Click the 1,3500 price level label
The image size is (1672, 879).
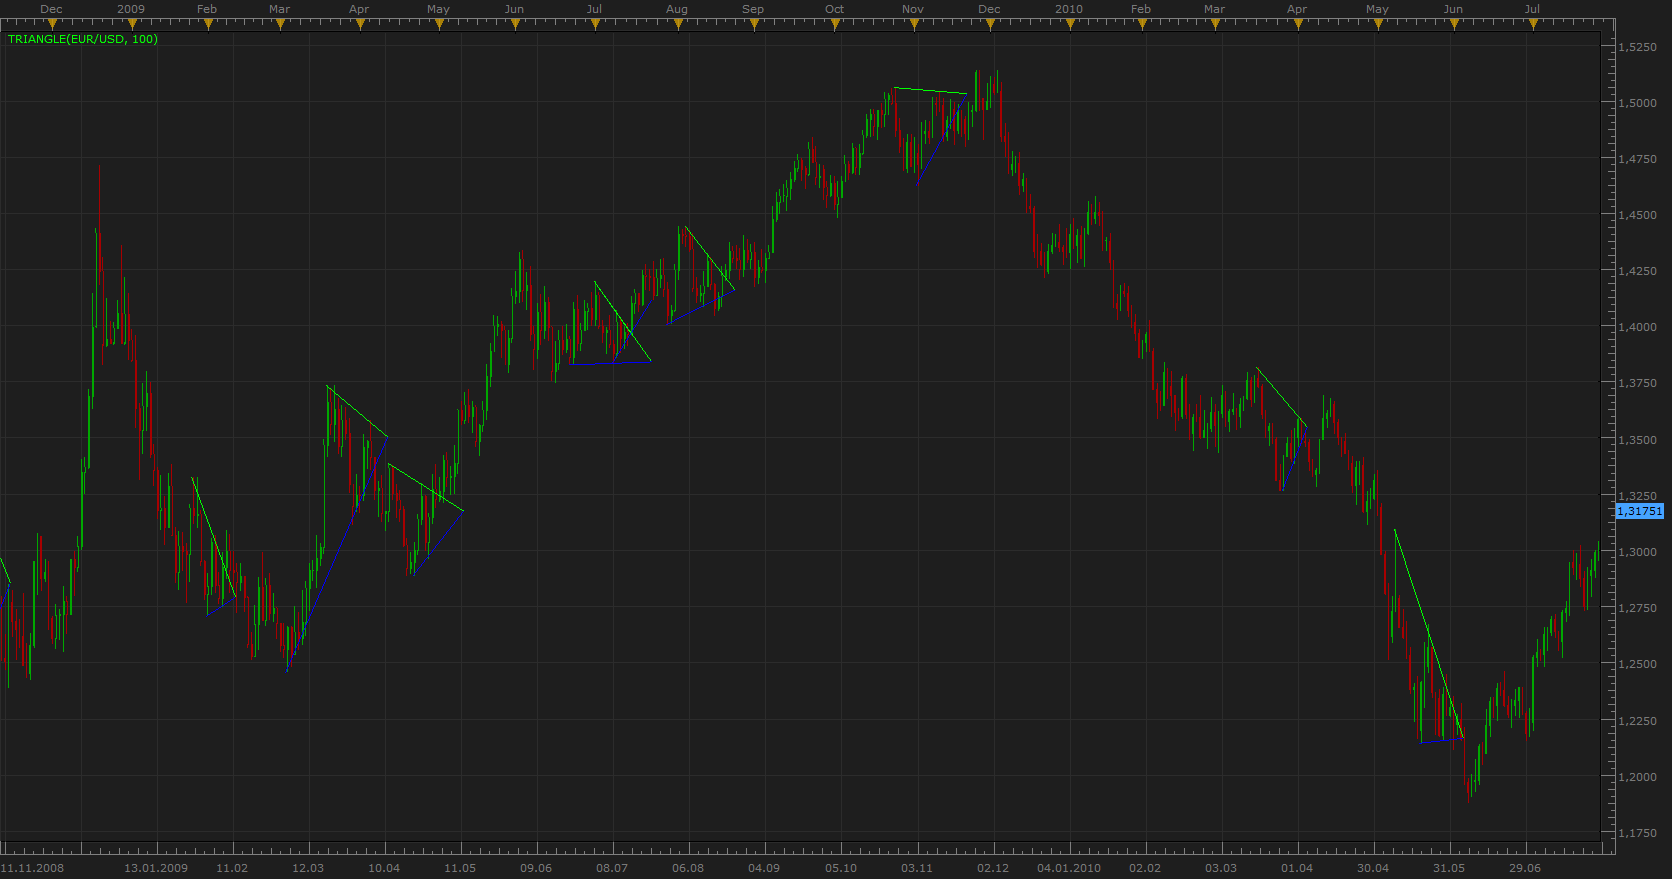pyautogui.click(x=1638, y=440)
